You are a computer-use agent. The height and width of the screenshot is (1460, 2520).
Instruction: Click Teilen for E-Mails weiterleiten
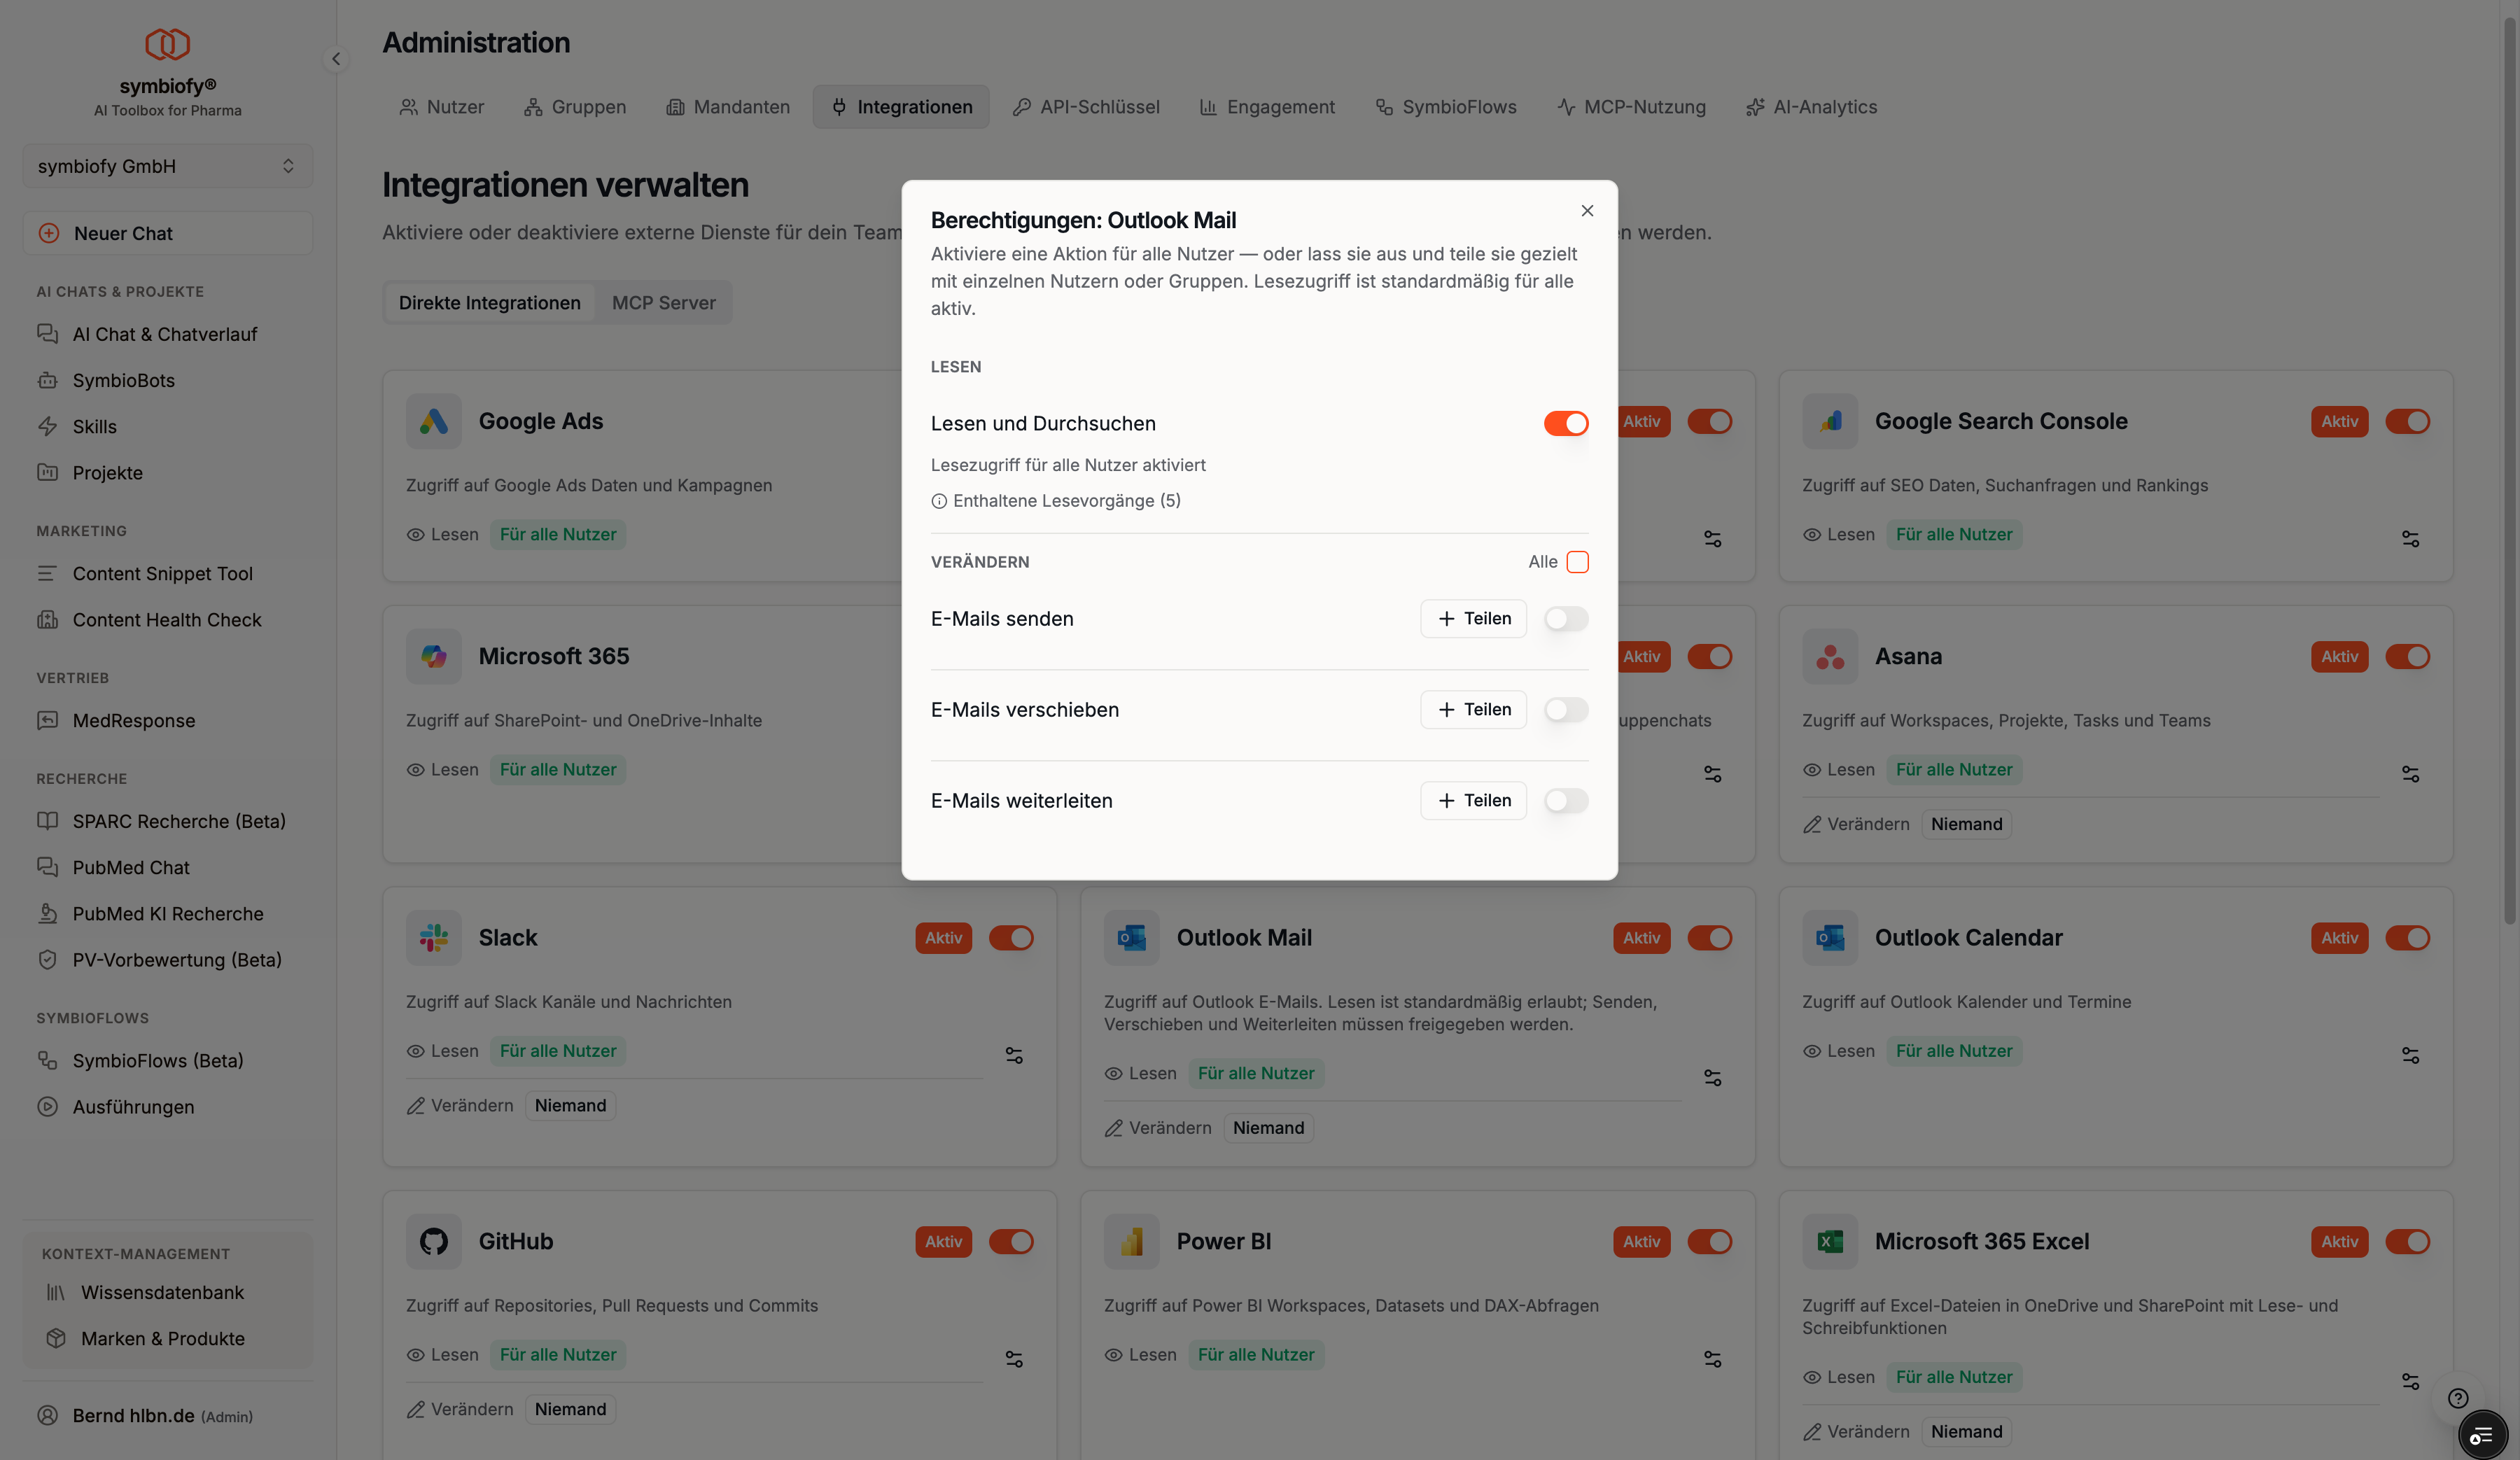pyautogui.click(x=1473, y=800)
